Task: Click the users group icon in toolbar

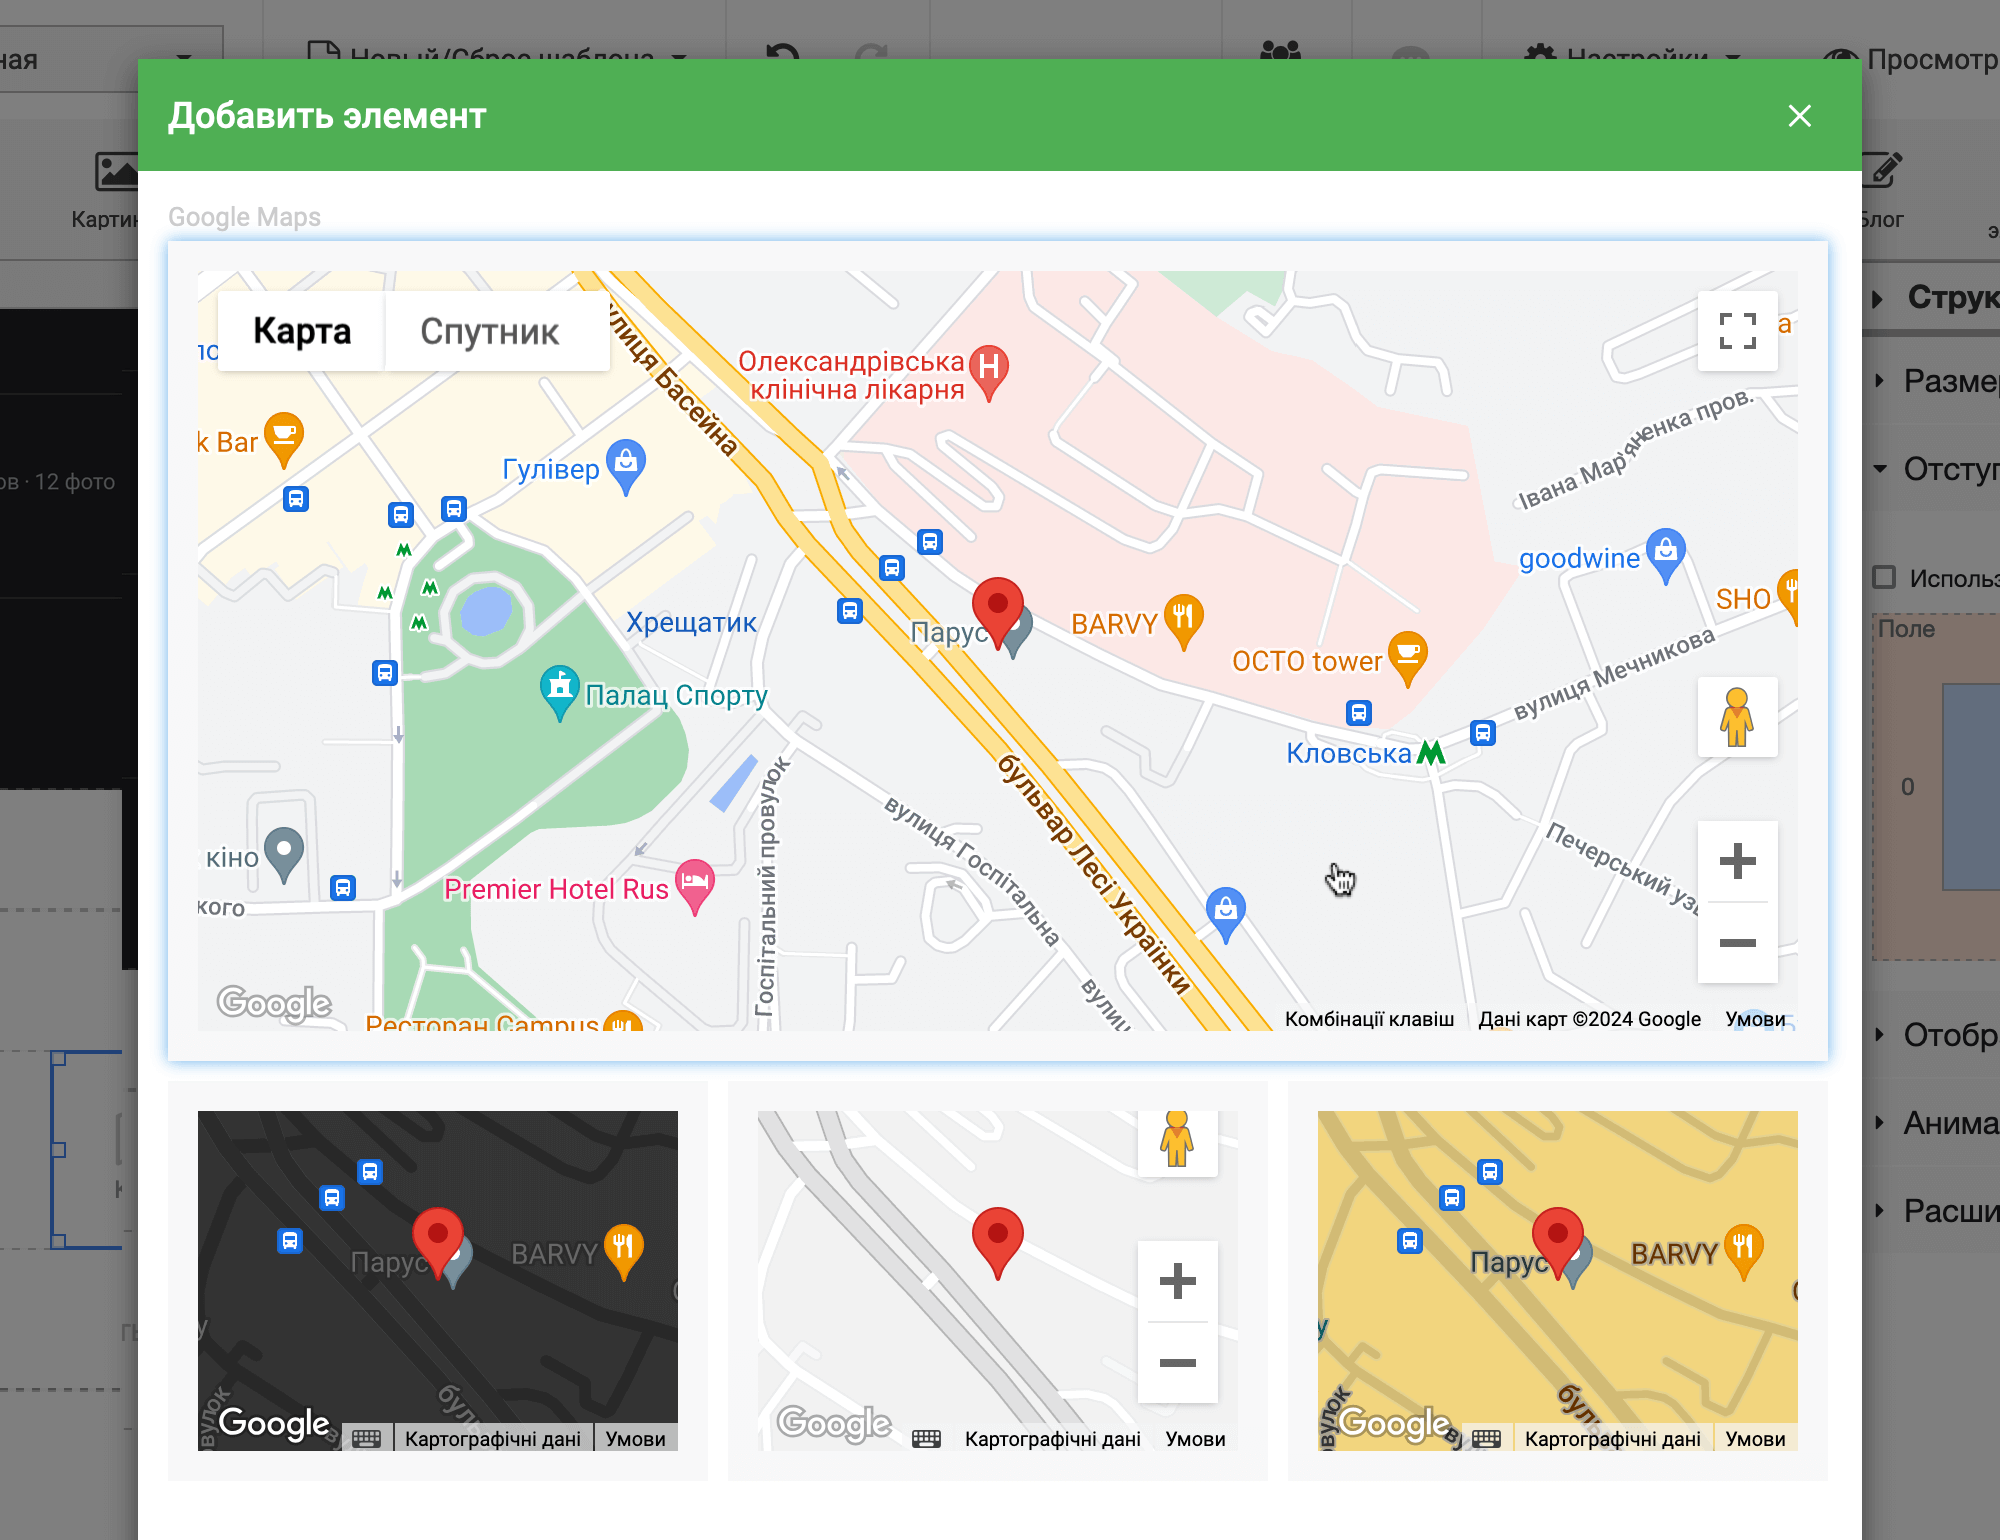Action: (x=1280, y=52)
